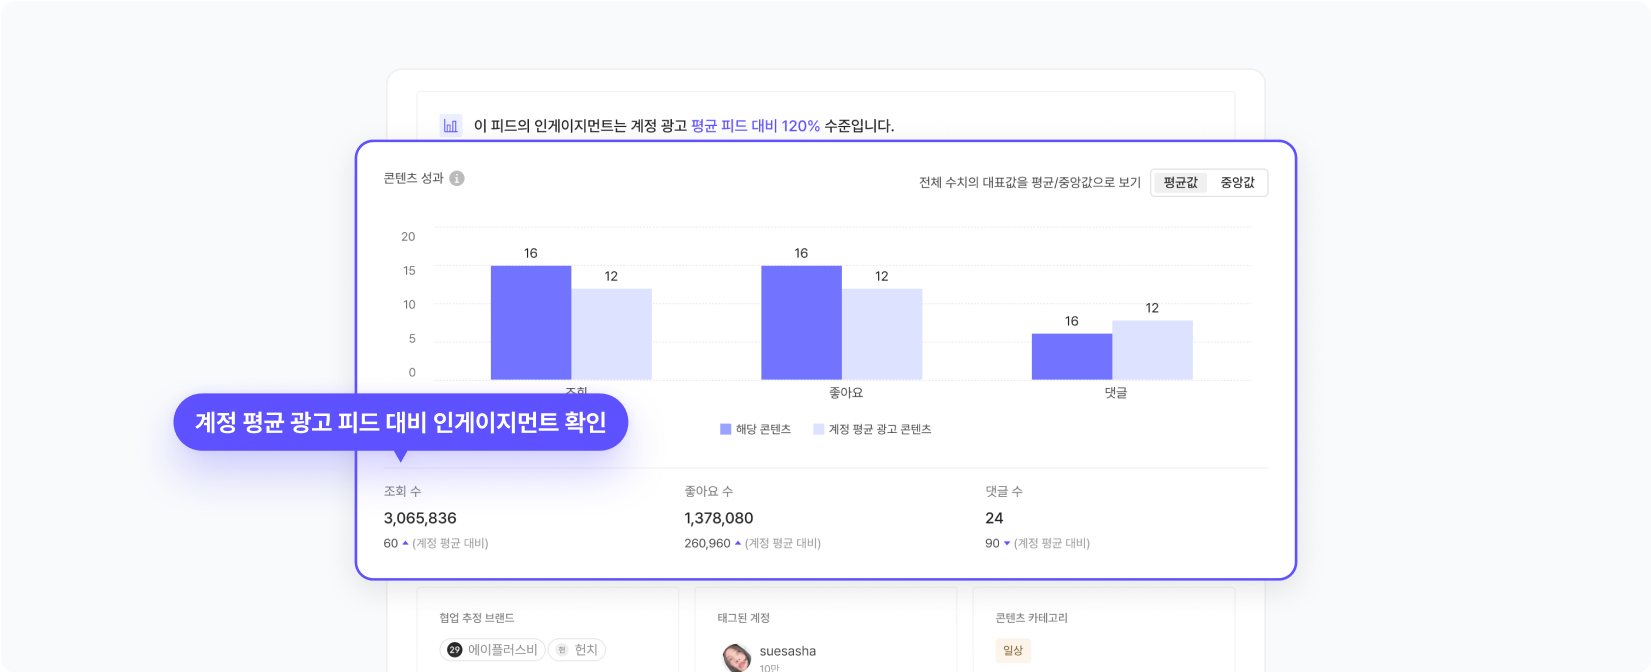Click the up arrow under 좋아요 수
This screenshot has height=672, width=1651.
click(738, 544)
